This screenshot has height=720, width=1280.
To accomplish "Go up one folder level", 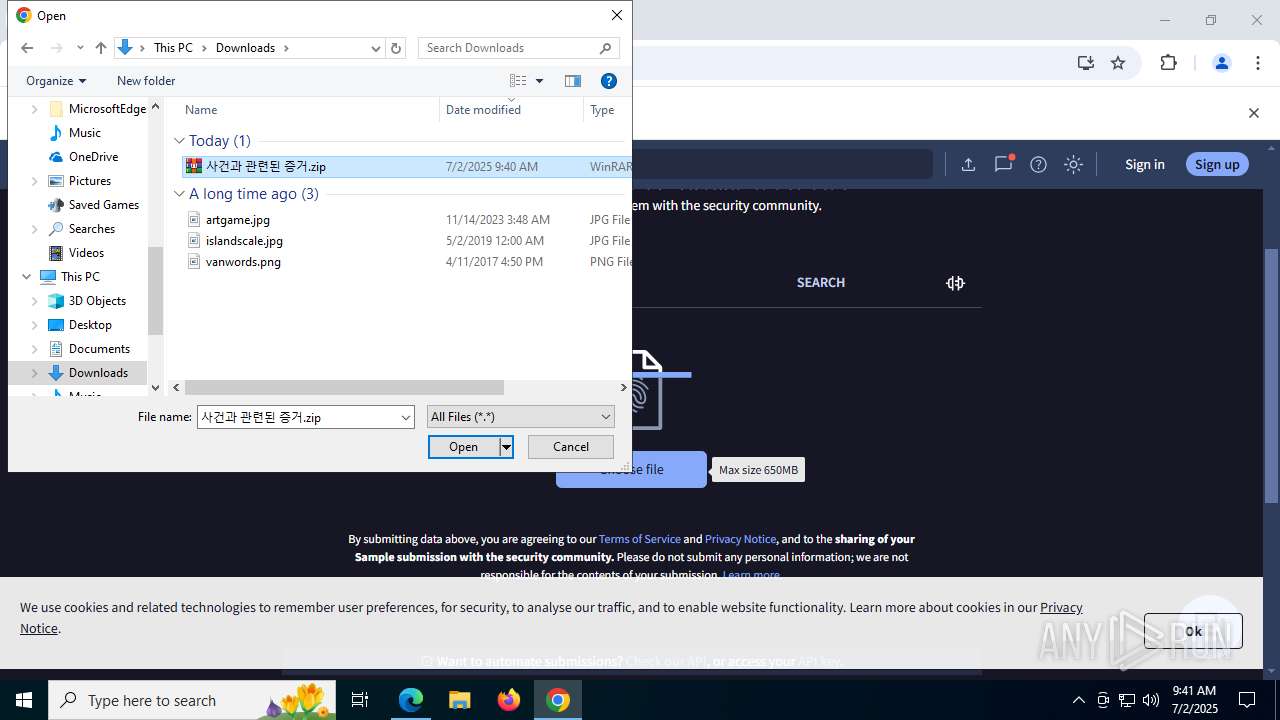I will (x=100, y=48).
